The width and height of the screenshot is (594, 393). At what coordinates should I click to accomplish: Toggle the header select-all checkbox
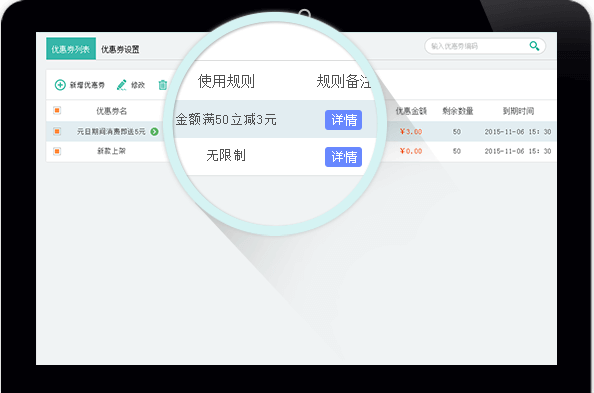click(57, 111)
